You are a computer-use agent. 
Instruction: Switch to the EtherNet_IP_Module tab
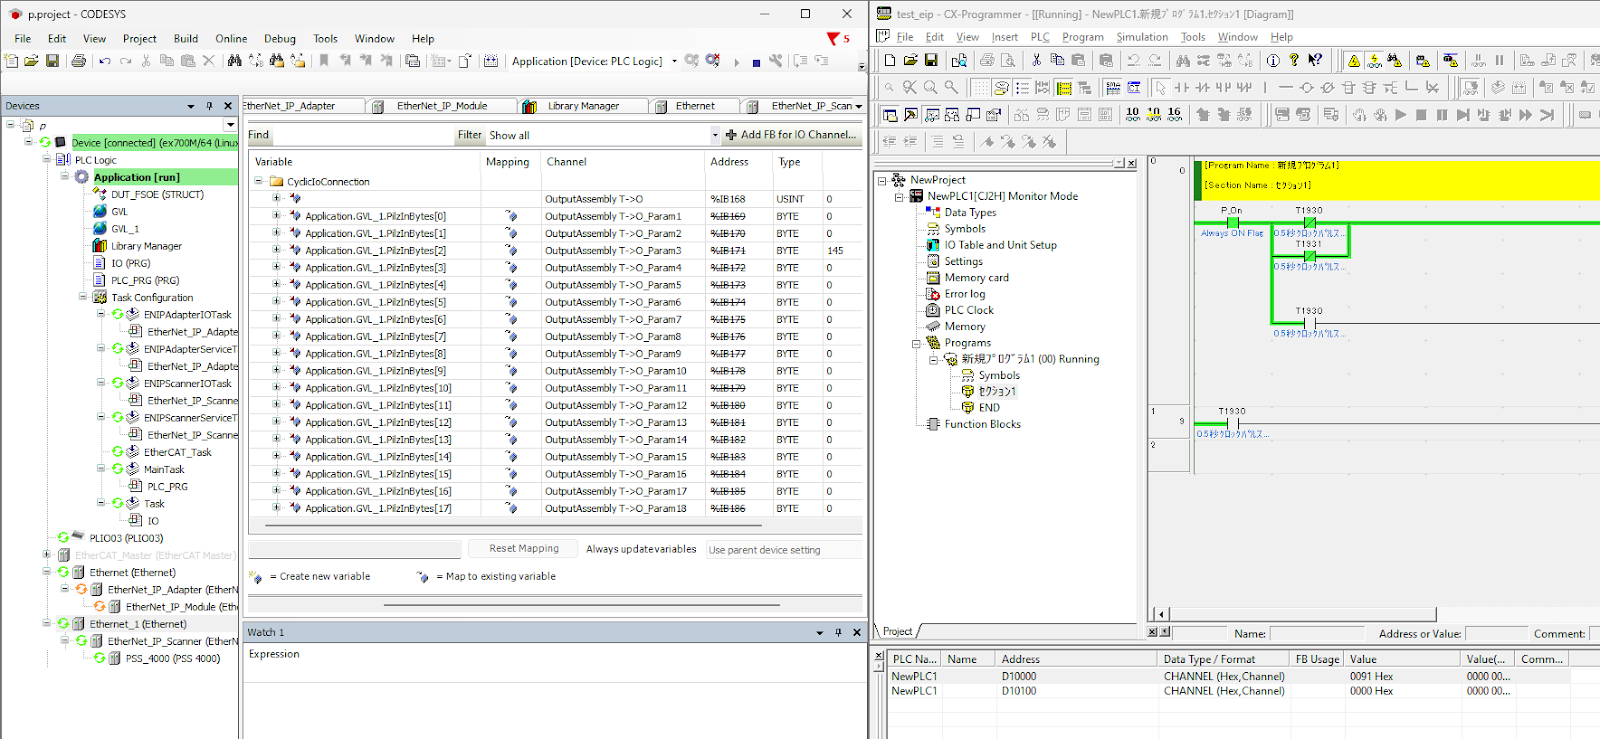[442, 106]
